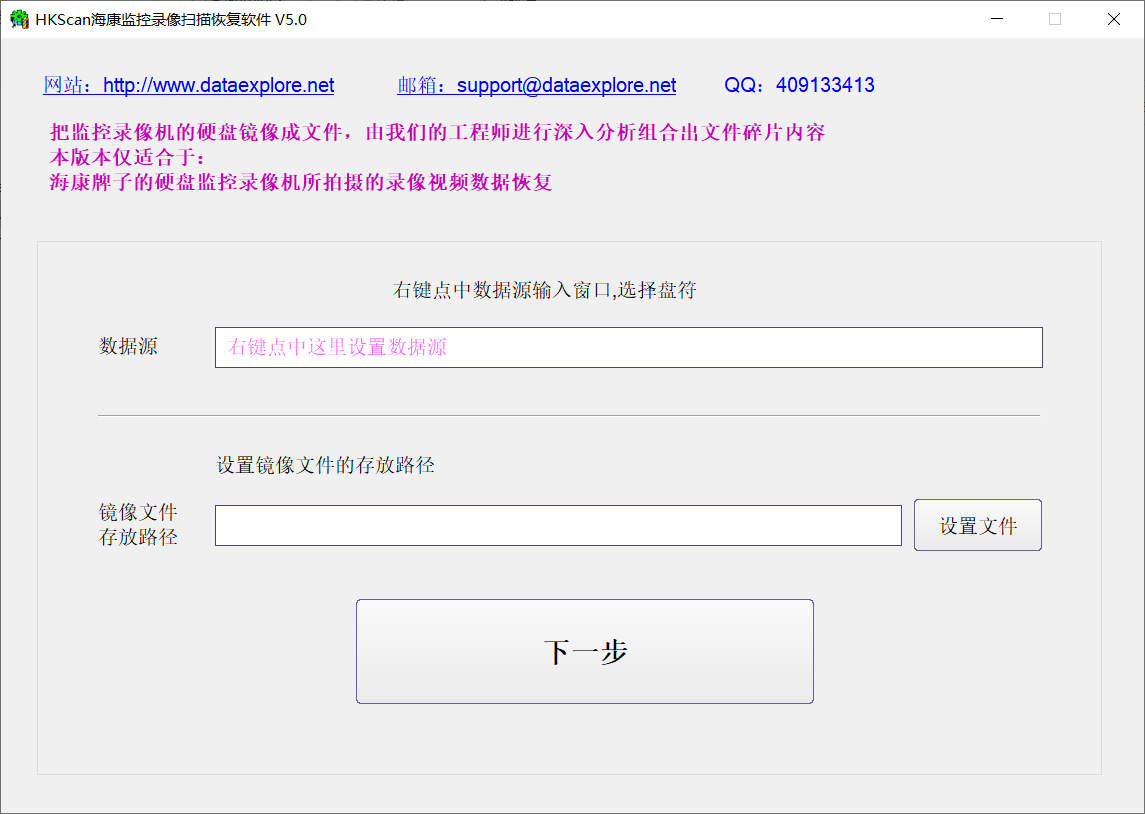Click the 数据源 data source input field

point(628,348)
